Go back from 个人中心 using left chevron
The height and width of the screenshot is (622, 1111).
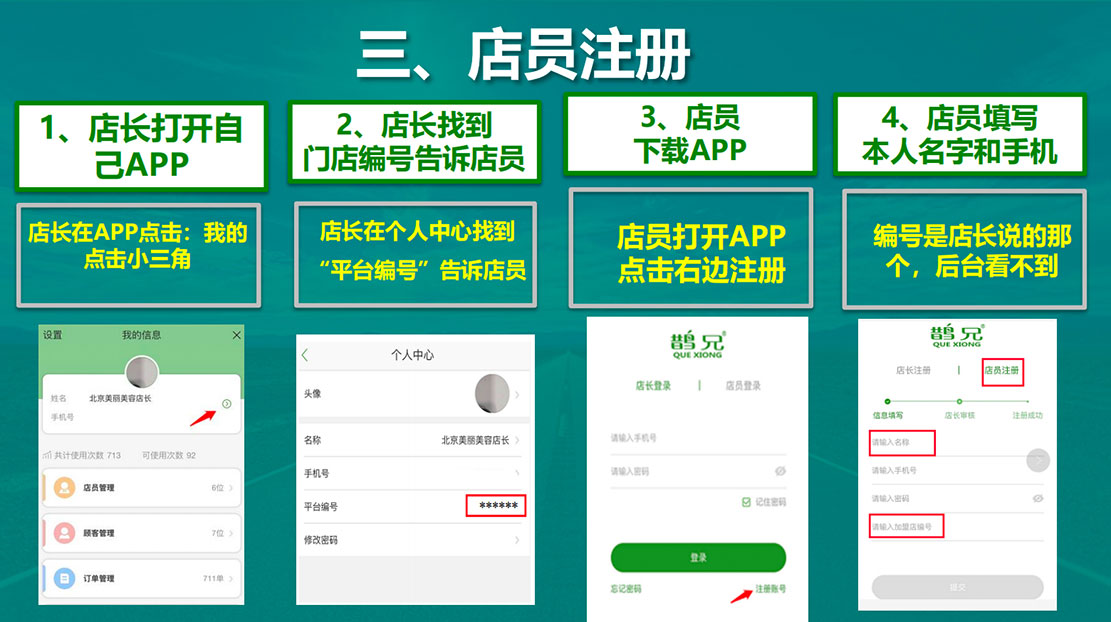(x=305, y=355)
